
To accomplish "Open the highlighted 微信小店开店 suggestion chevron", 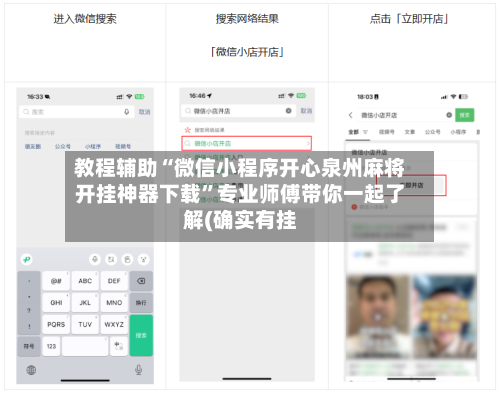I will point(308,144).
